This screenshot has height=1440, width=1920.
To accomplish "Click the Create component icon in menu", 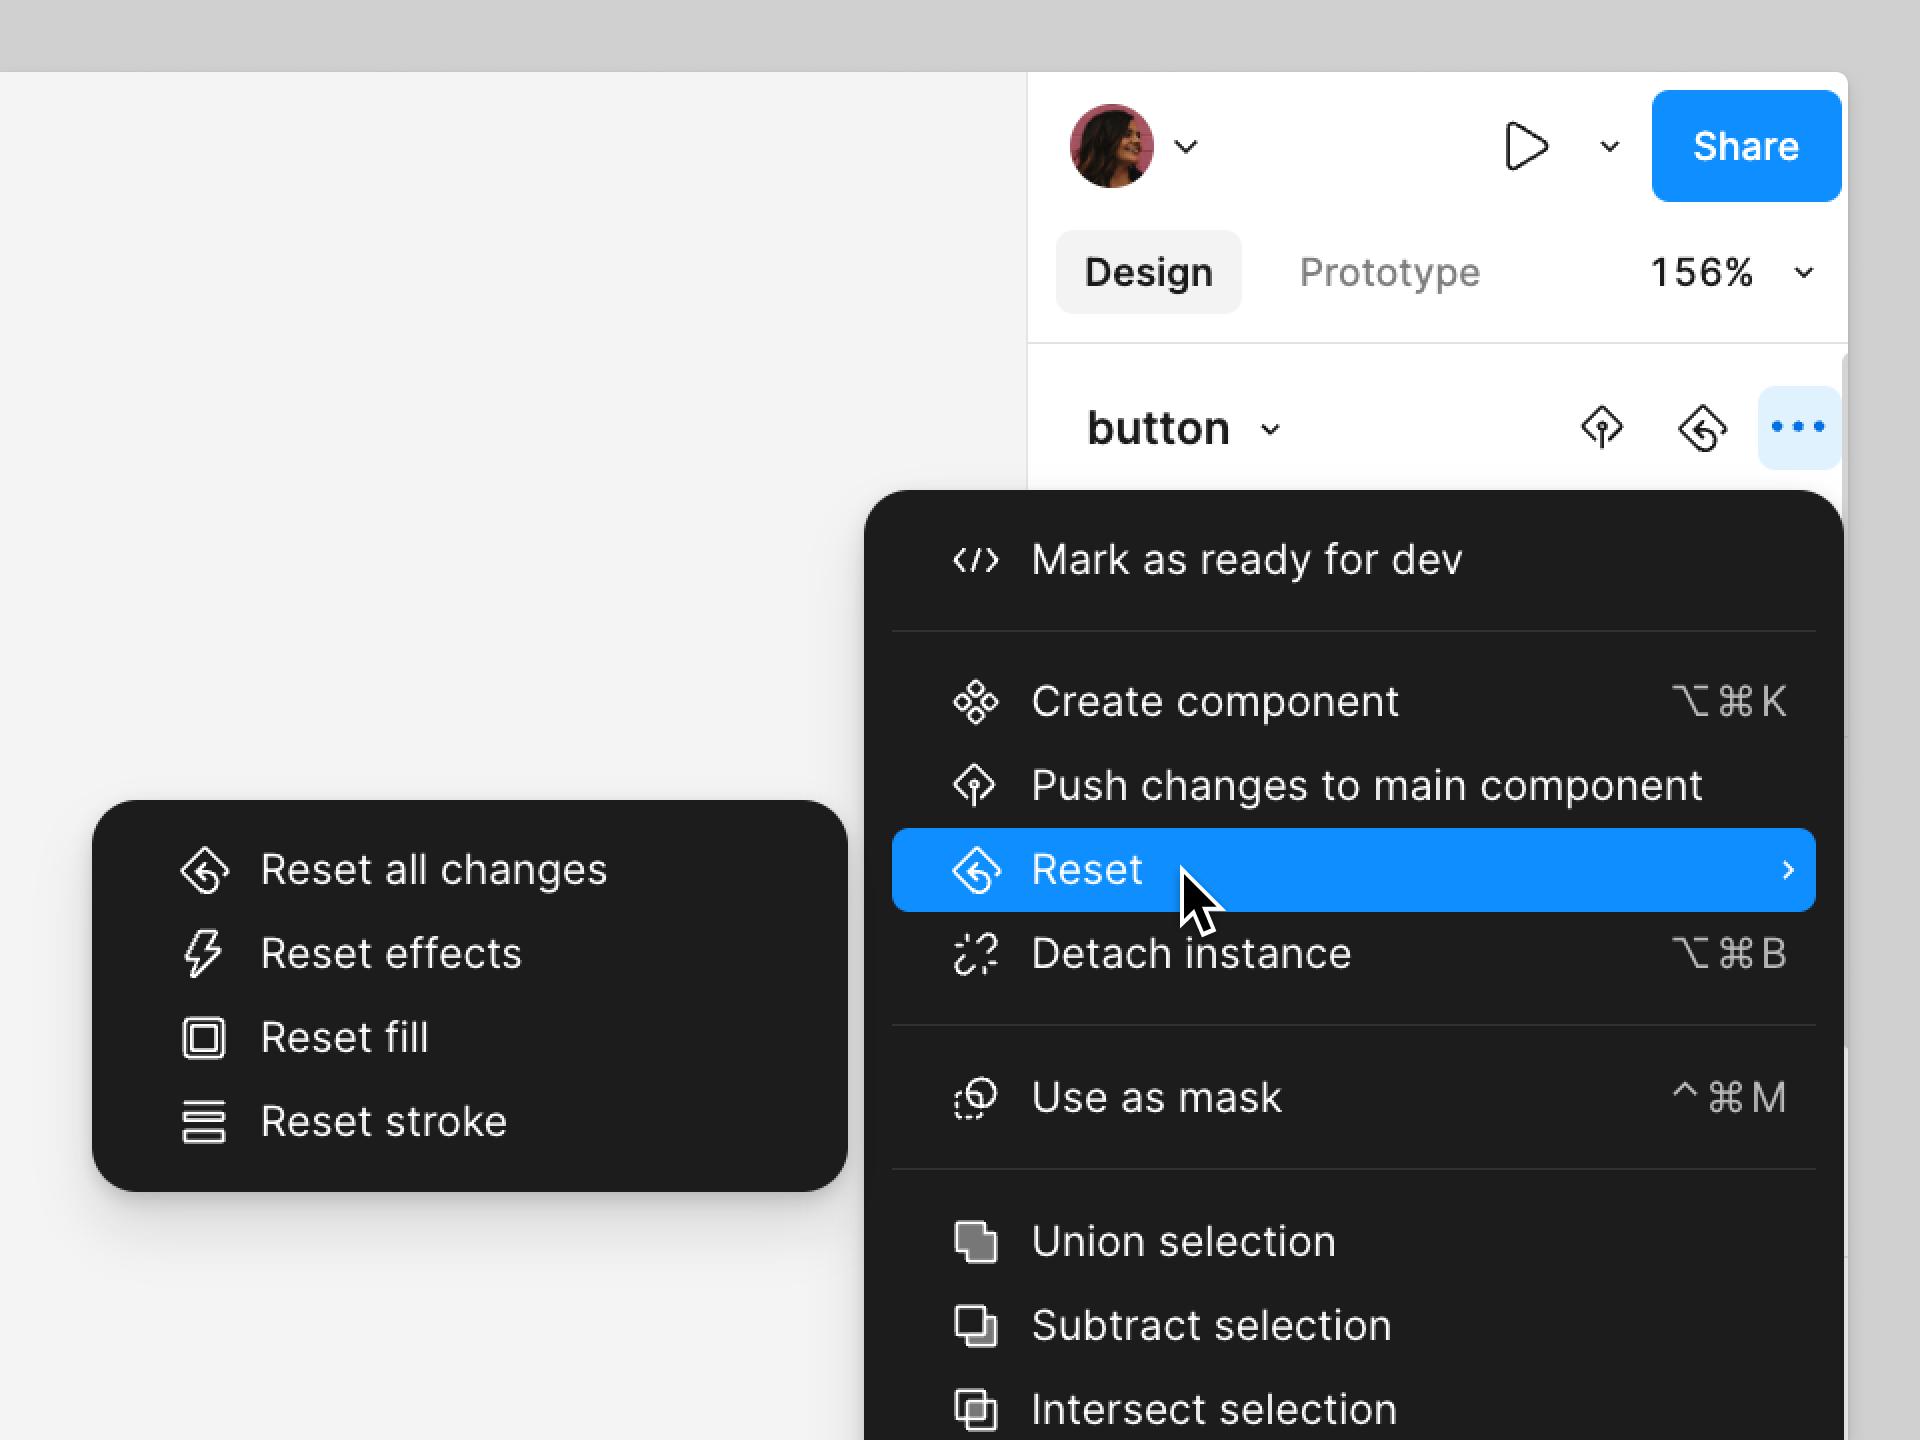I will (x=975, y=702).
